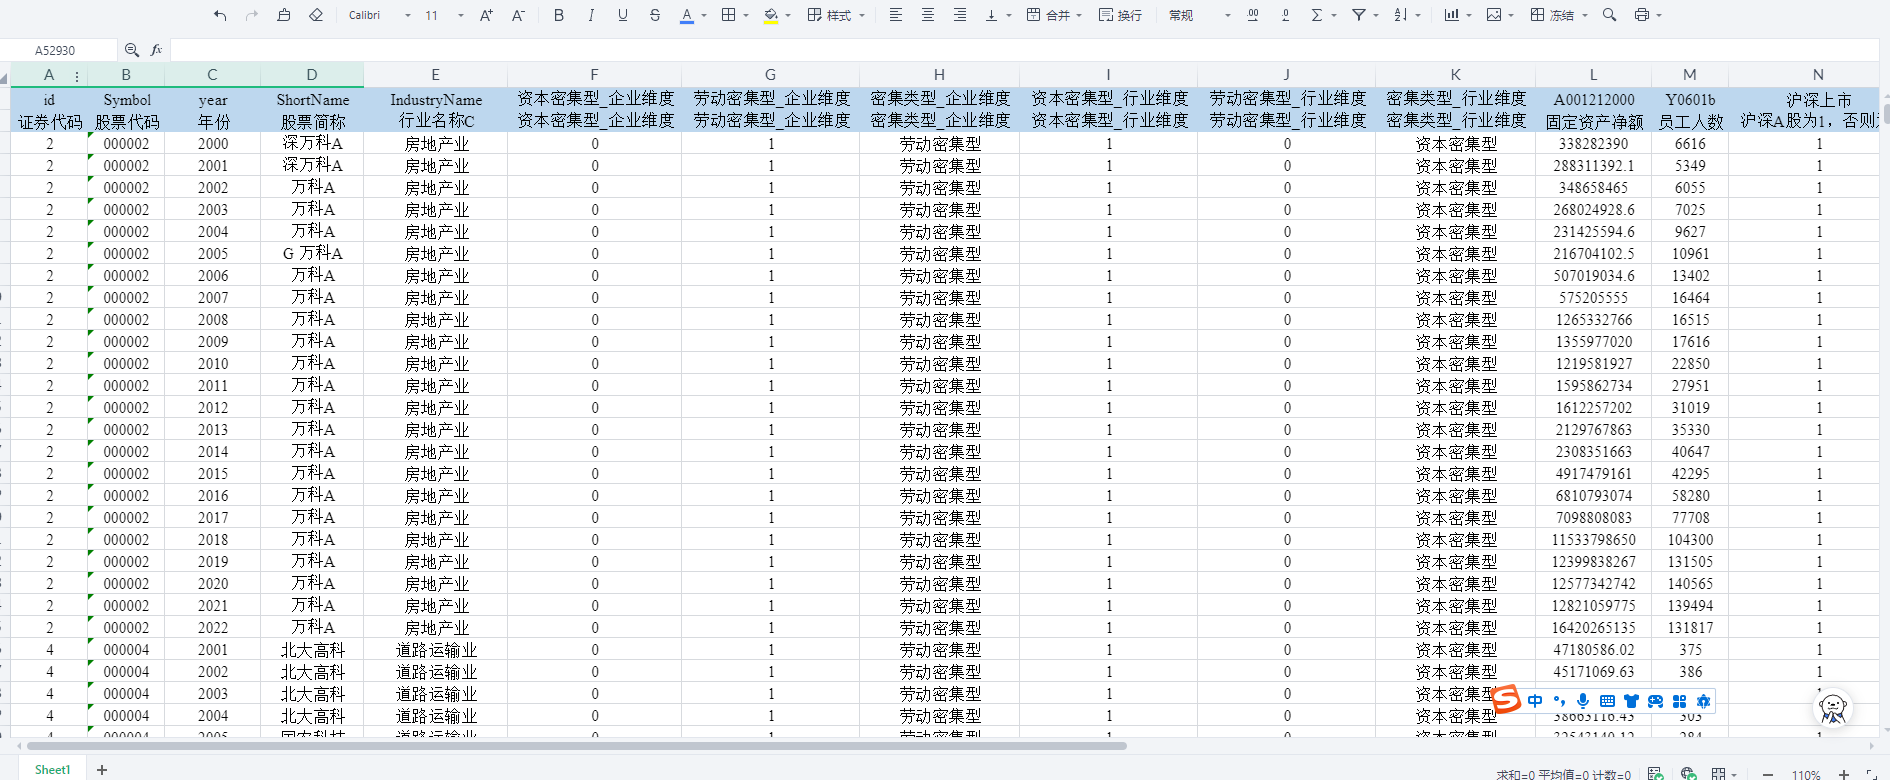Screen dimensions: 1890x780
Task: Click the vertical alignment icon
Action: (x=992, y=15)
